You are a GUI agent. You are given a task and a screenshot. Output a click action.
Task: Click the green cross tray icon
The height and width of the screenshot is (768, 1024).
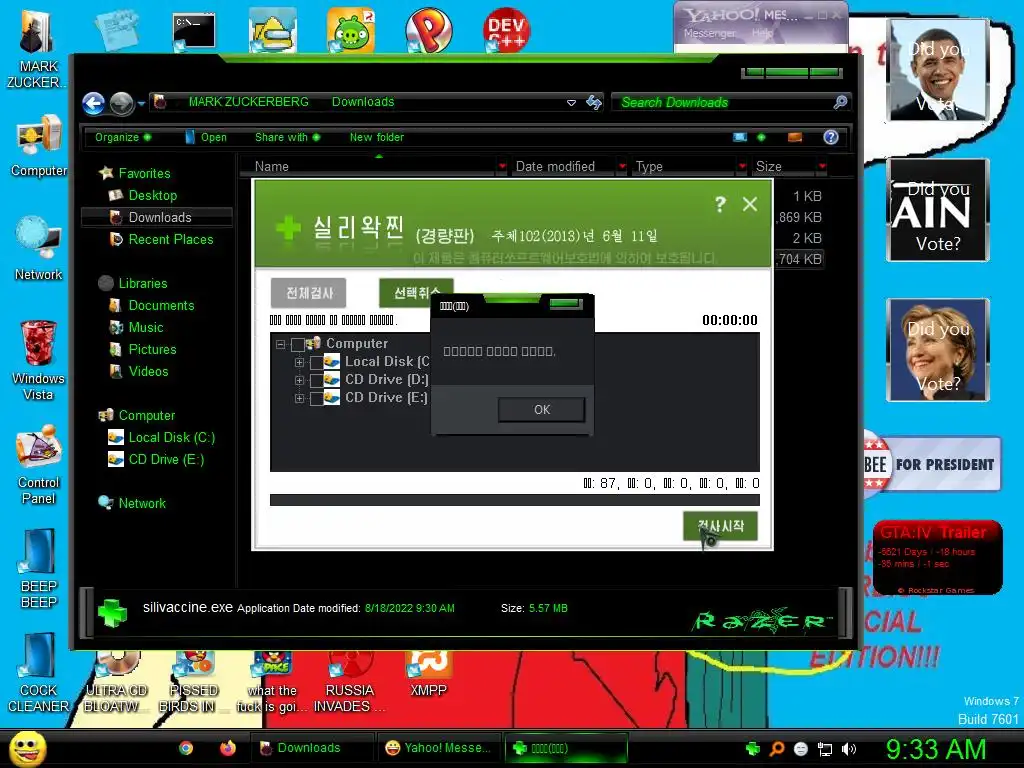point(752,749)
